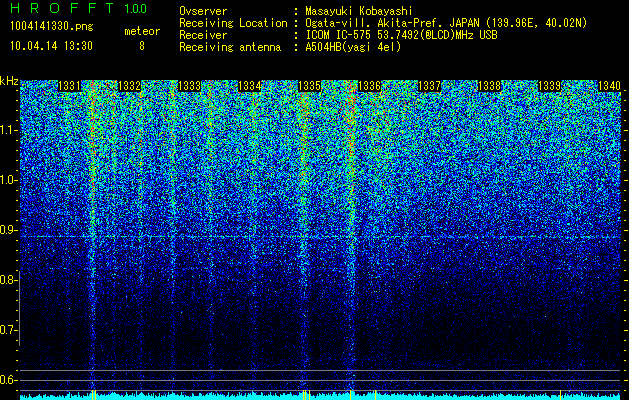Image resolution: width=629 pixels, height=400 pixels.
Task: Click the 1337 time marker
Action: pos(429,86)
